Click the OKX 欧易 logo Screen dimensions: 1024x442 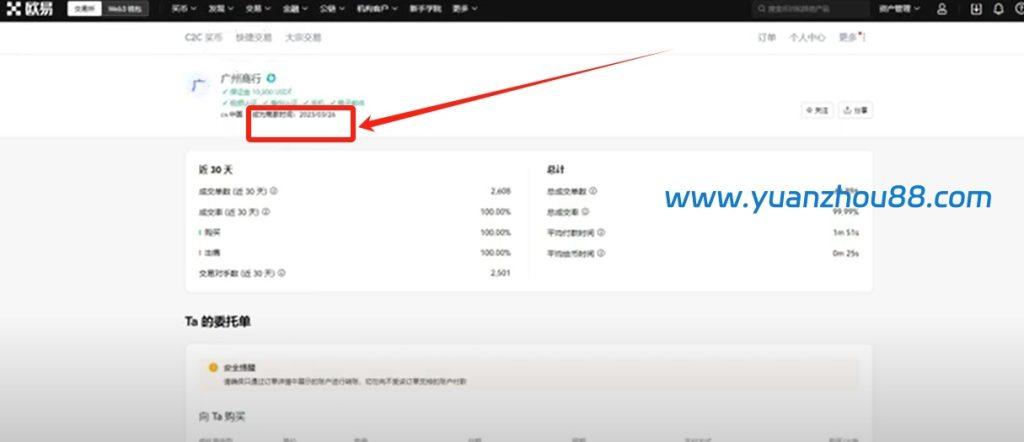pyautogui.click(x=30, y=9)
